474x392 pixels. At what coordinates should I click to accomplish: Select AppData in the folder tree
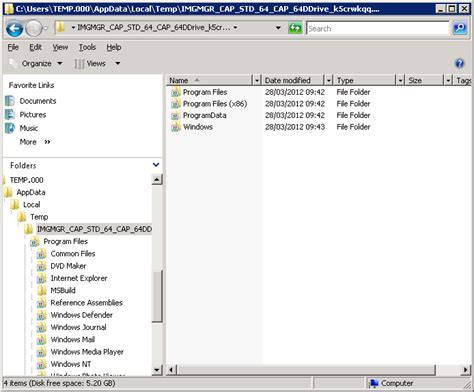[31, 192]
